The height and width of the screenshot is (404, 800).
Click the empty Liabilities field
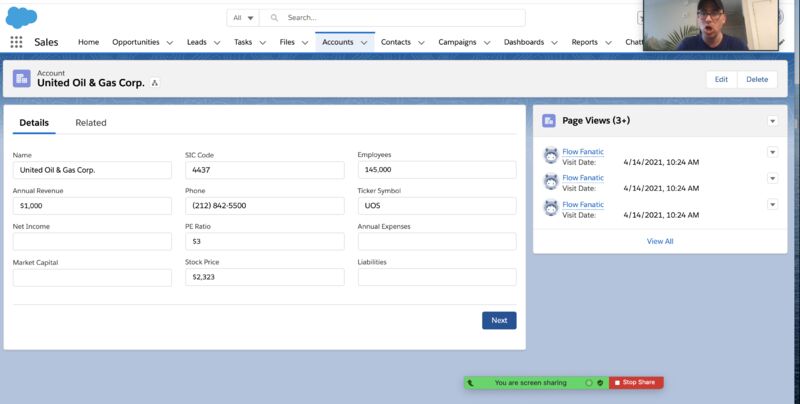tap(437, 277)
